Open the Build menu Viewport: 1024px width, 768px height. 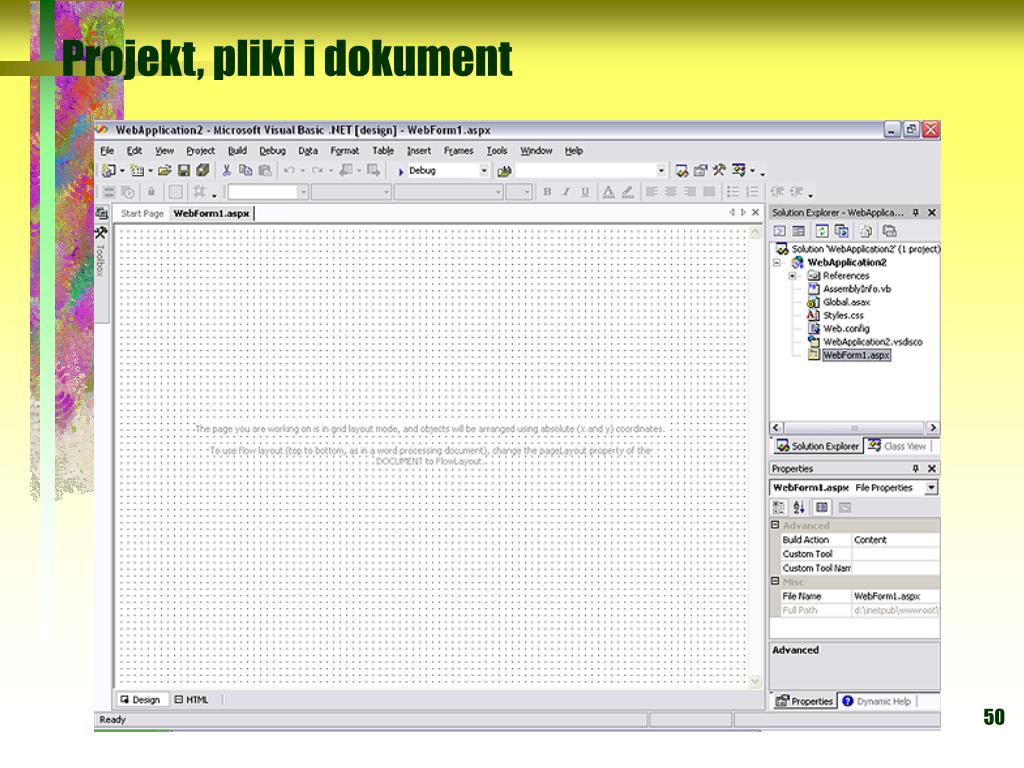point(237,151)
